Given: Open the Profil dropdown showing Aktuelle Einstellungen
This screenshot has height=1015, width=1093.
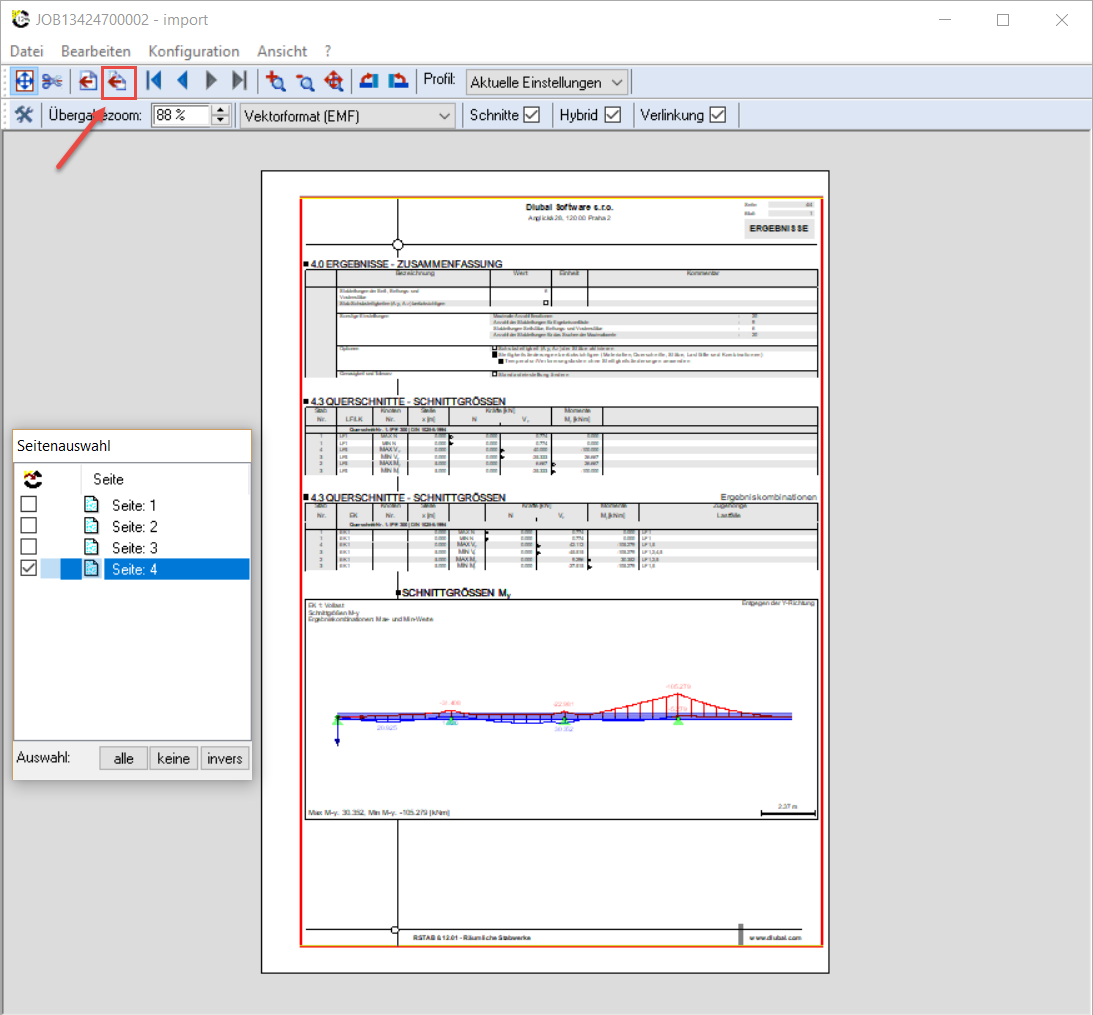Looking at the screenshot, I should click(x=546, y=81).
